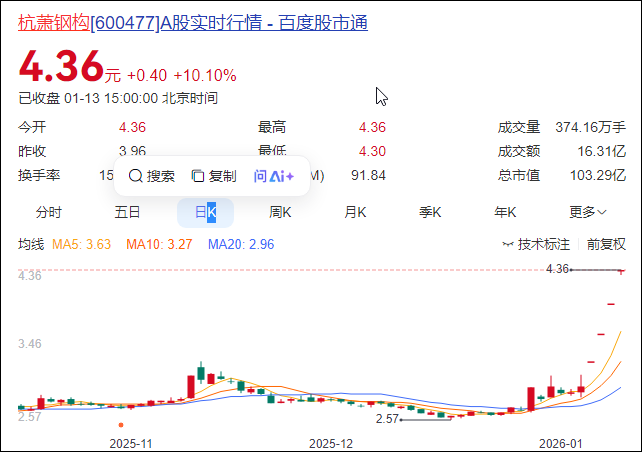This screenshot has height=452, width=642.
Task: Switch to the 五日 chart tab
Action: (127, 212)
